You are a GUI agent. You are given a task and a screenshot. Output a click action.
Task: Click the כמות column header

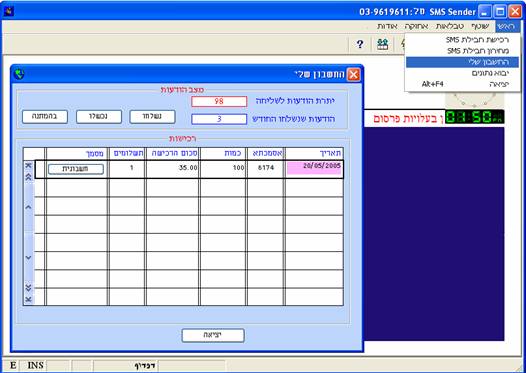pos(223,153)
